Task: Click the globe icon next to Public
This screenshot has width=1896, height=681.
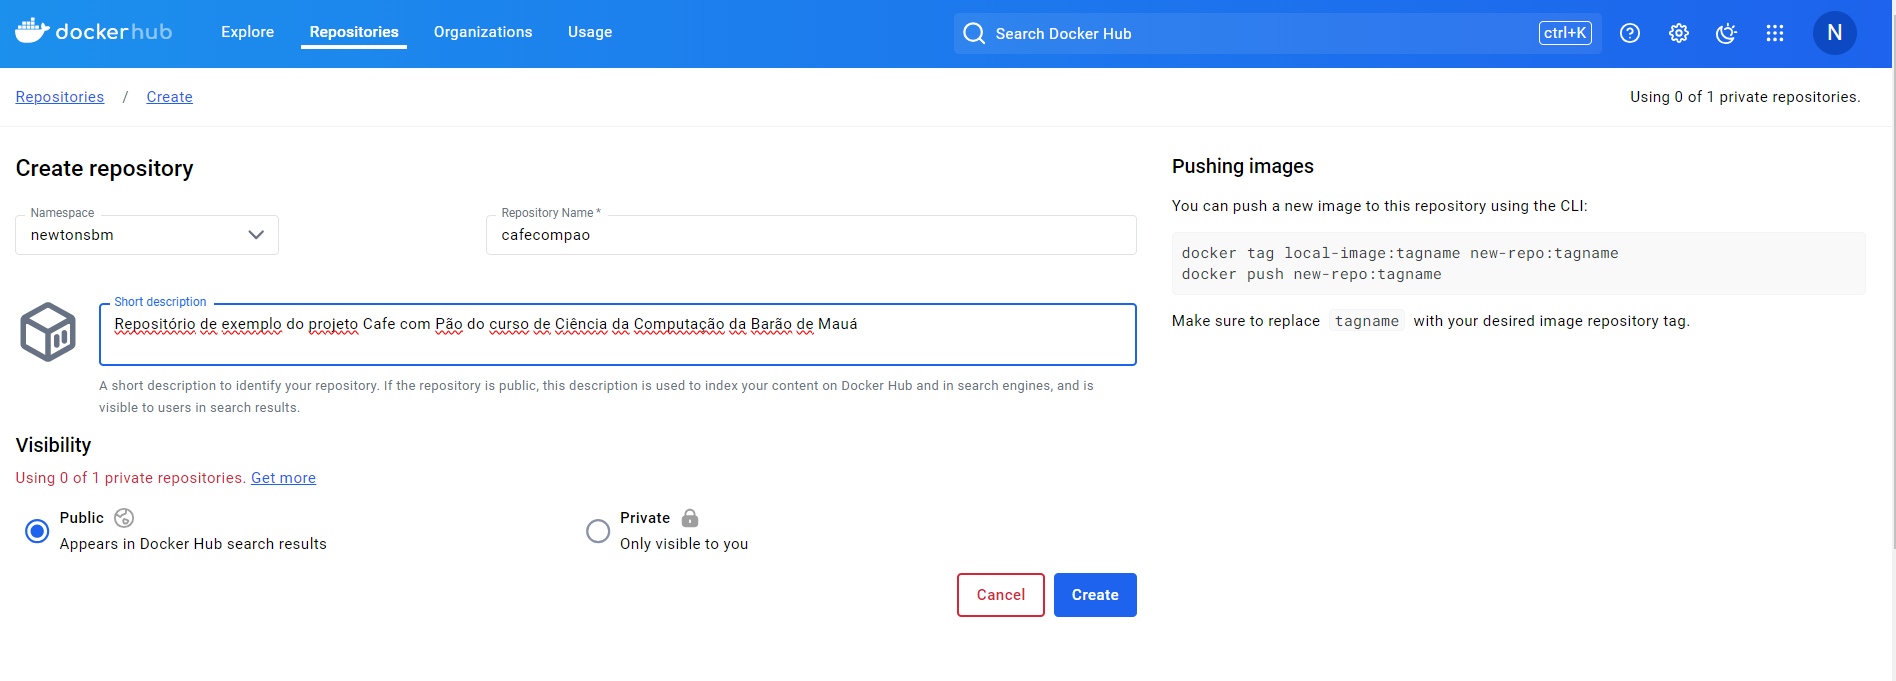Action: point(124,517)
